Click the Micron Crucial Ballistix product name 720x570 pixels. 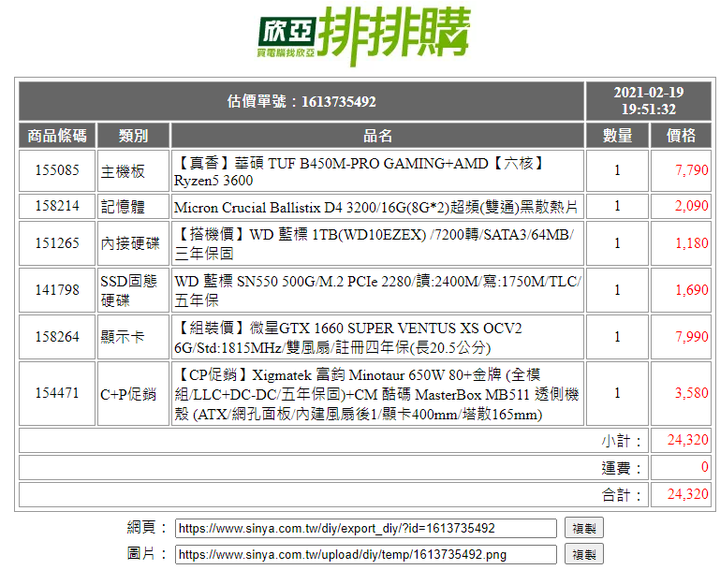(375, 207)
